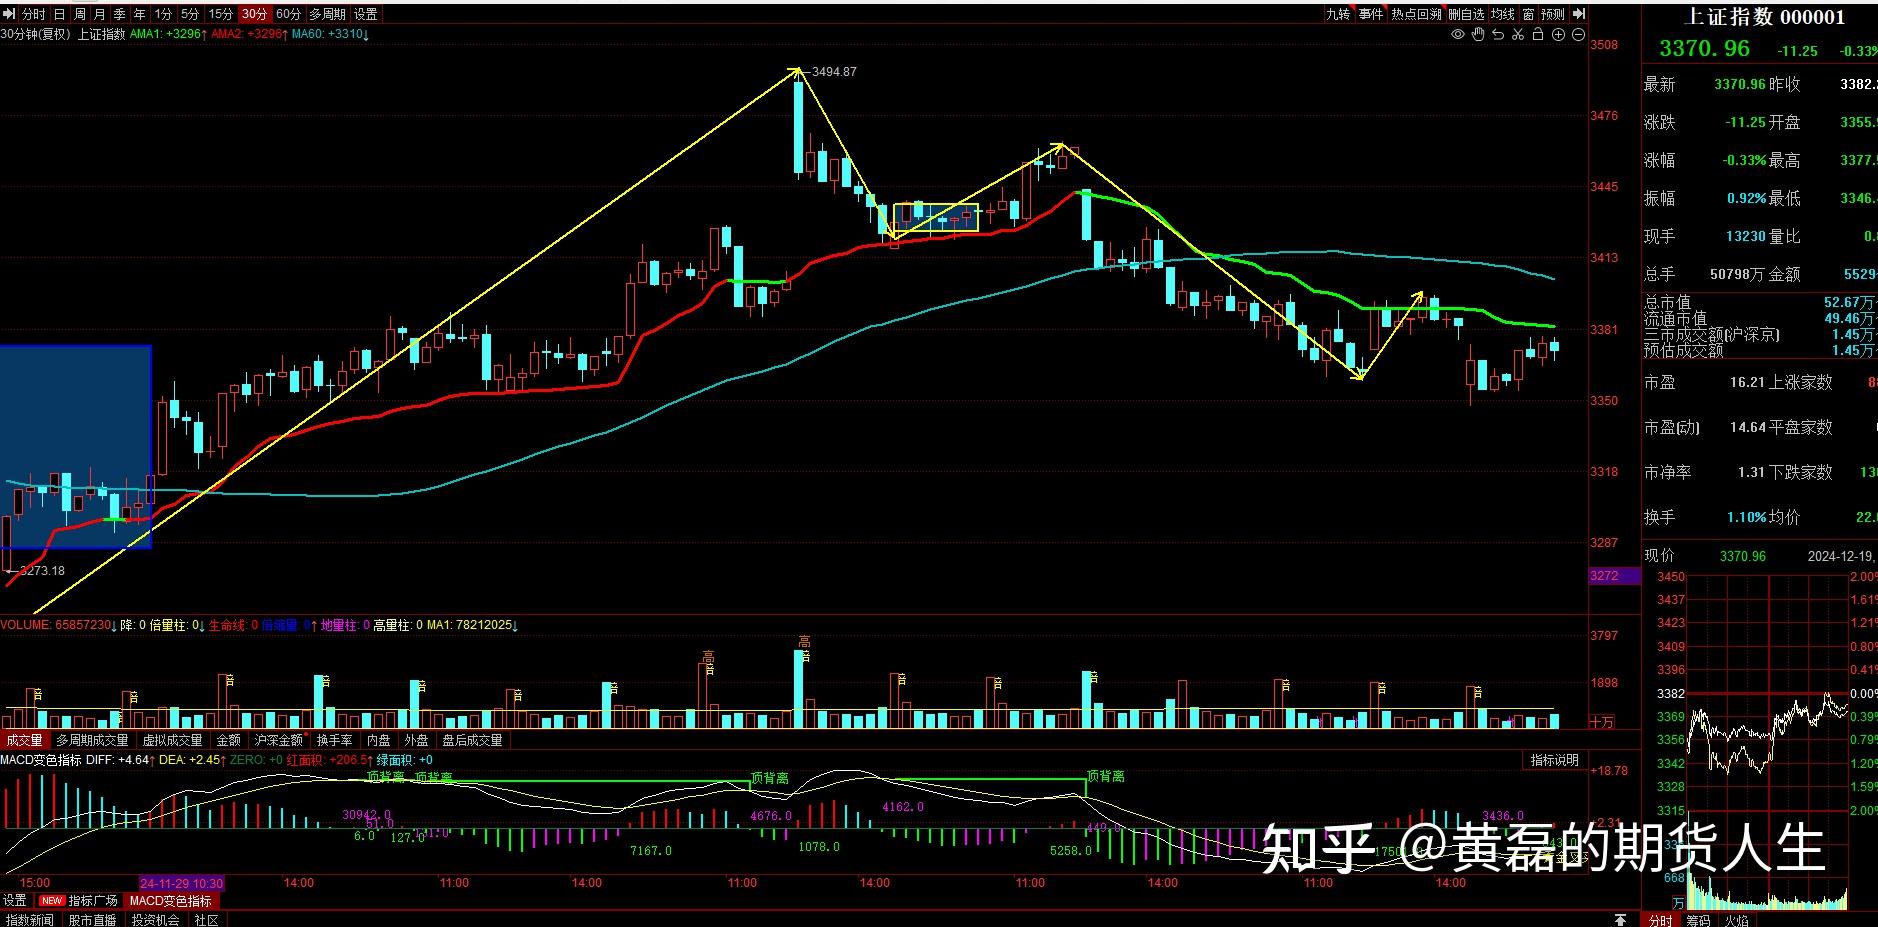Open the 投资机会 tab
Screen dimensions: 1878x927
click(156, 919)
